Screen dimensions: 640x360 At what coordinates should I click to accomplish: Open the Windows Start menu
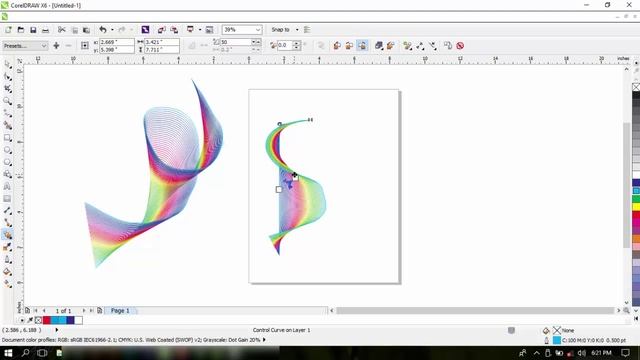tap(8, 353)
